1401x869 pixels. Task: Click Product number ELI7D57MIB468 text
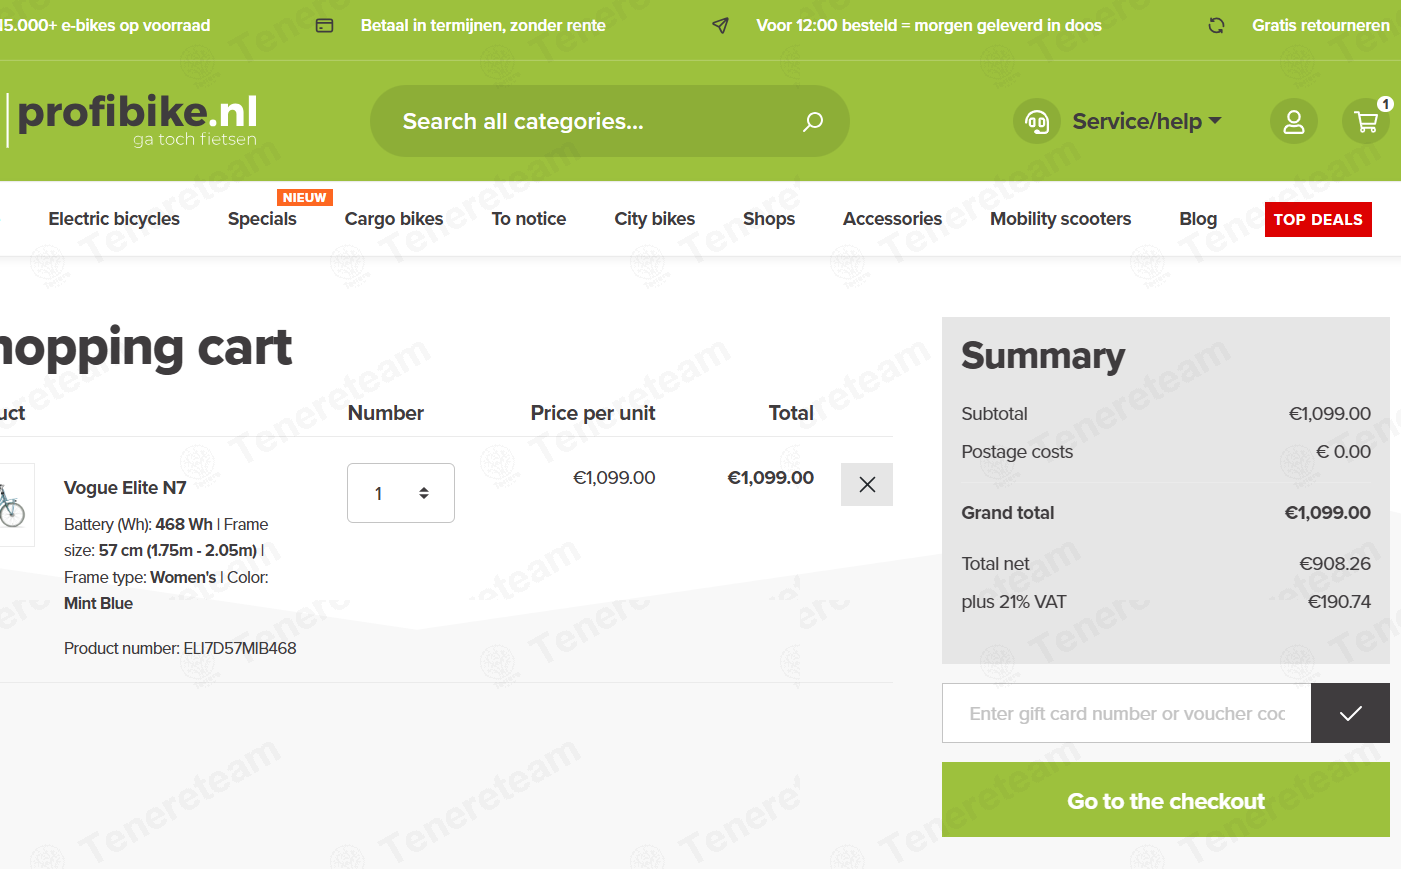point(180,648)
